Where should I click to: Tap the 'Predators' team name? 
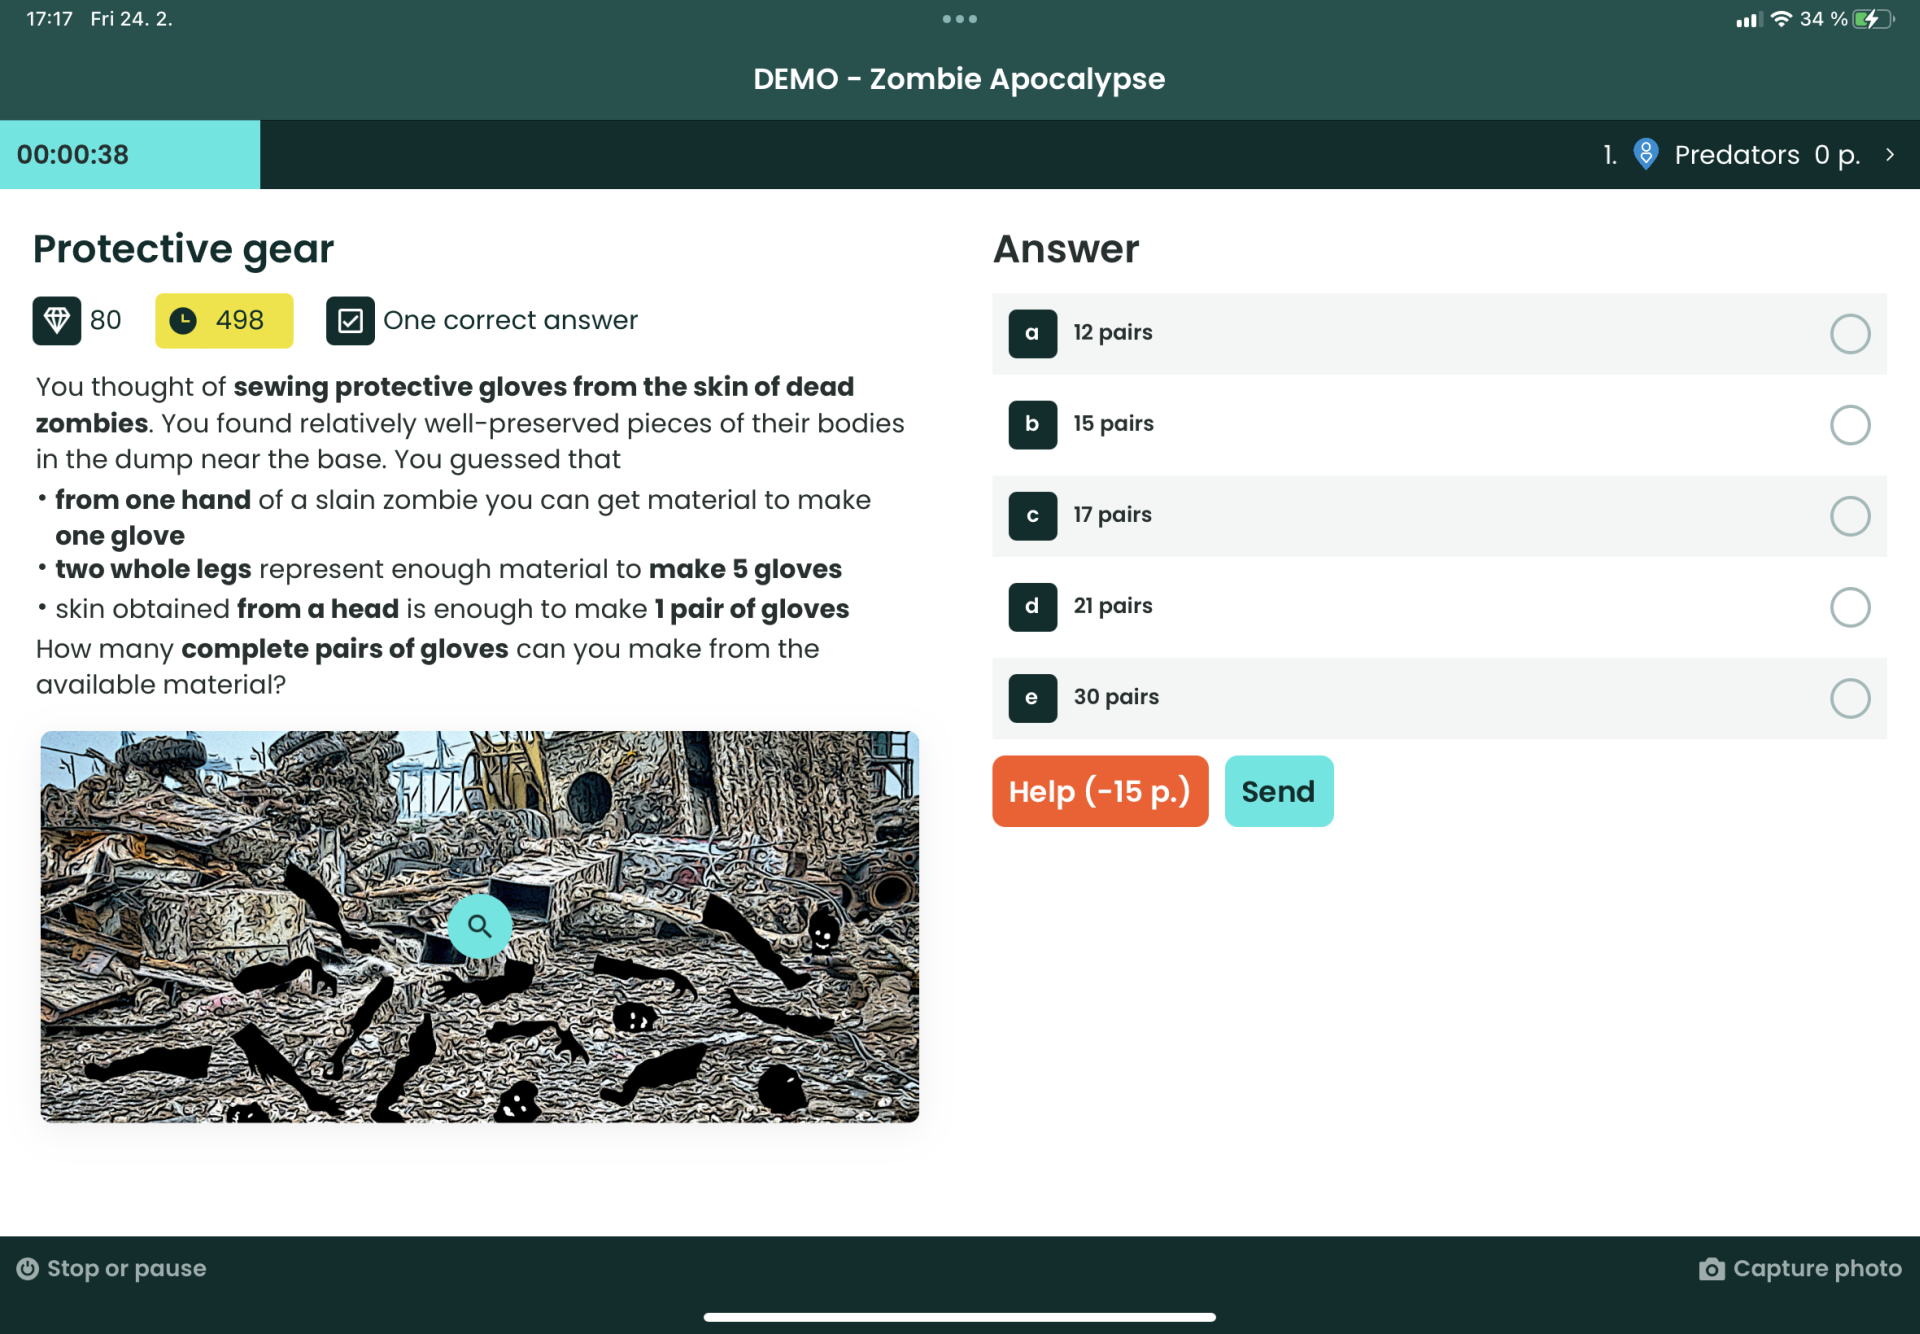point(1737,154)
